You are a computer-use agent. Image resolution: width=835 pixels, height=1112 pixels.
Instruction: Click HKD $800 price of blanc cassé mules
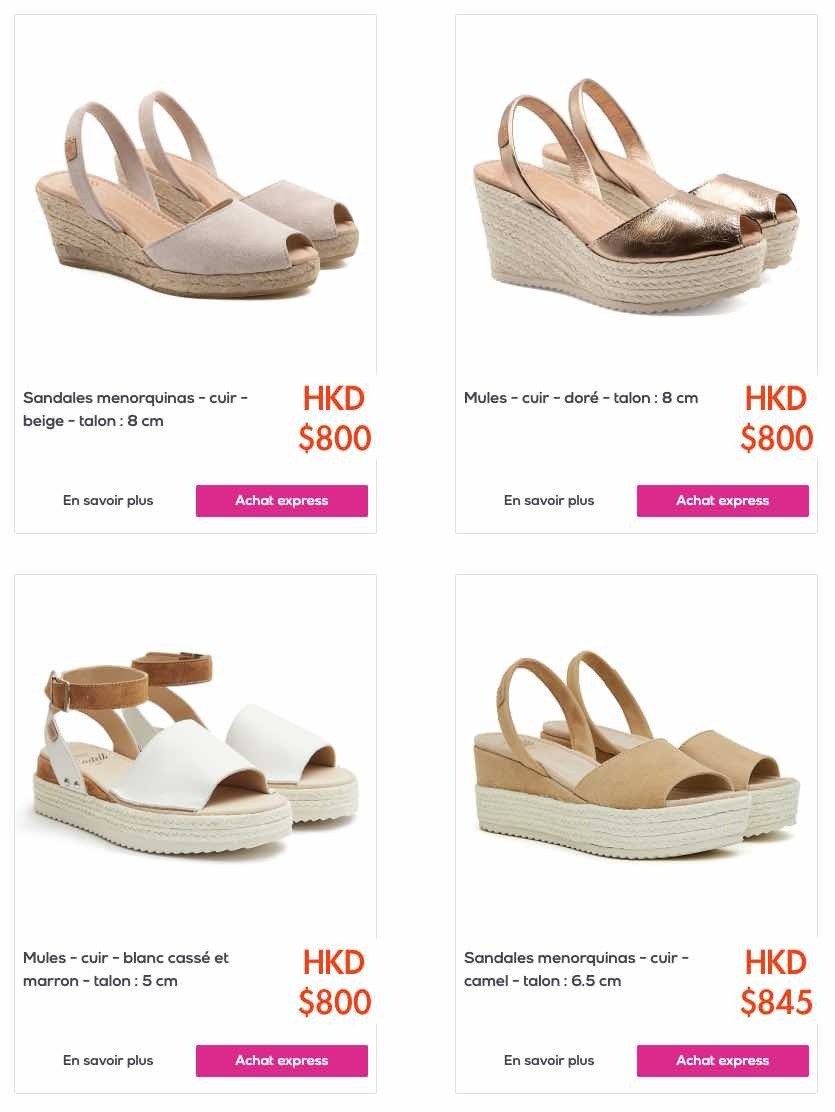[334, 983]
